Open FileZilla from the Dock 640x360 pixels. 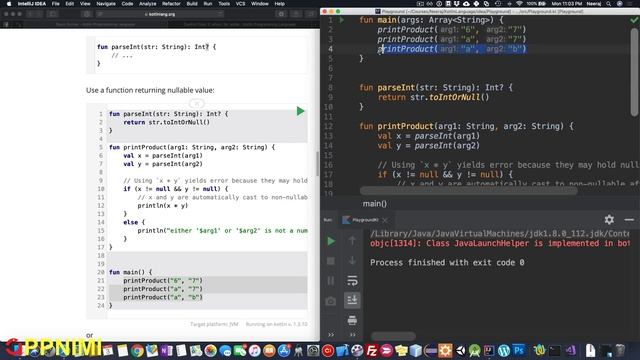pyautogui.click(x=371, y=350)
